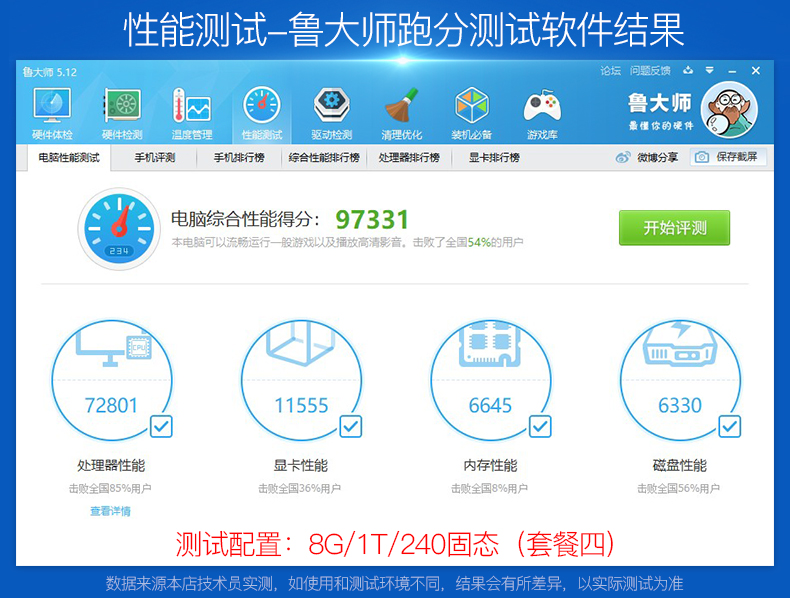Click the graphics score 11555
Screen dimensions: 790x598
point(301,405)
